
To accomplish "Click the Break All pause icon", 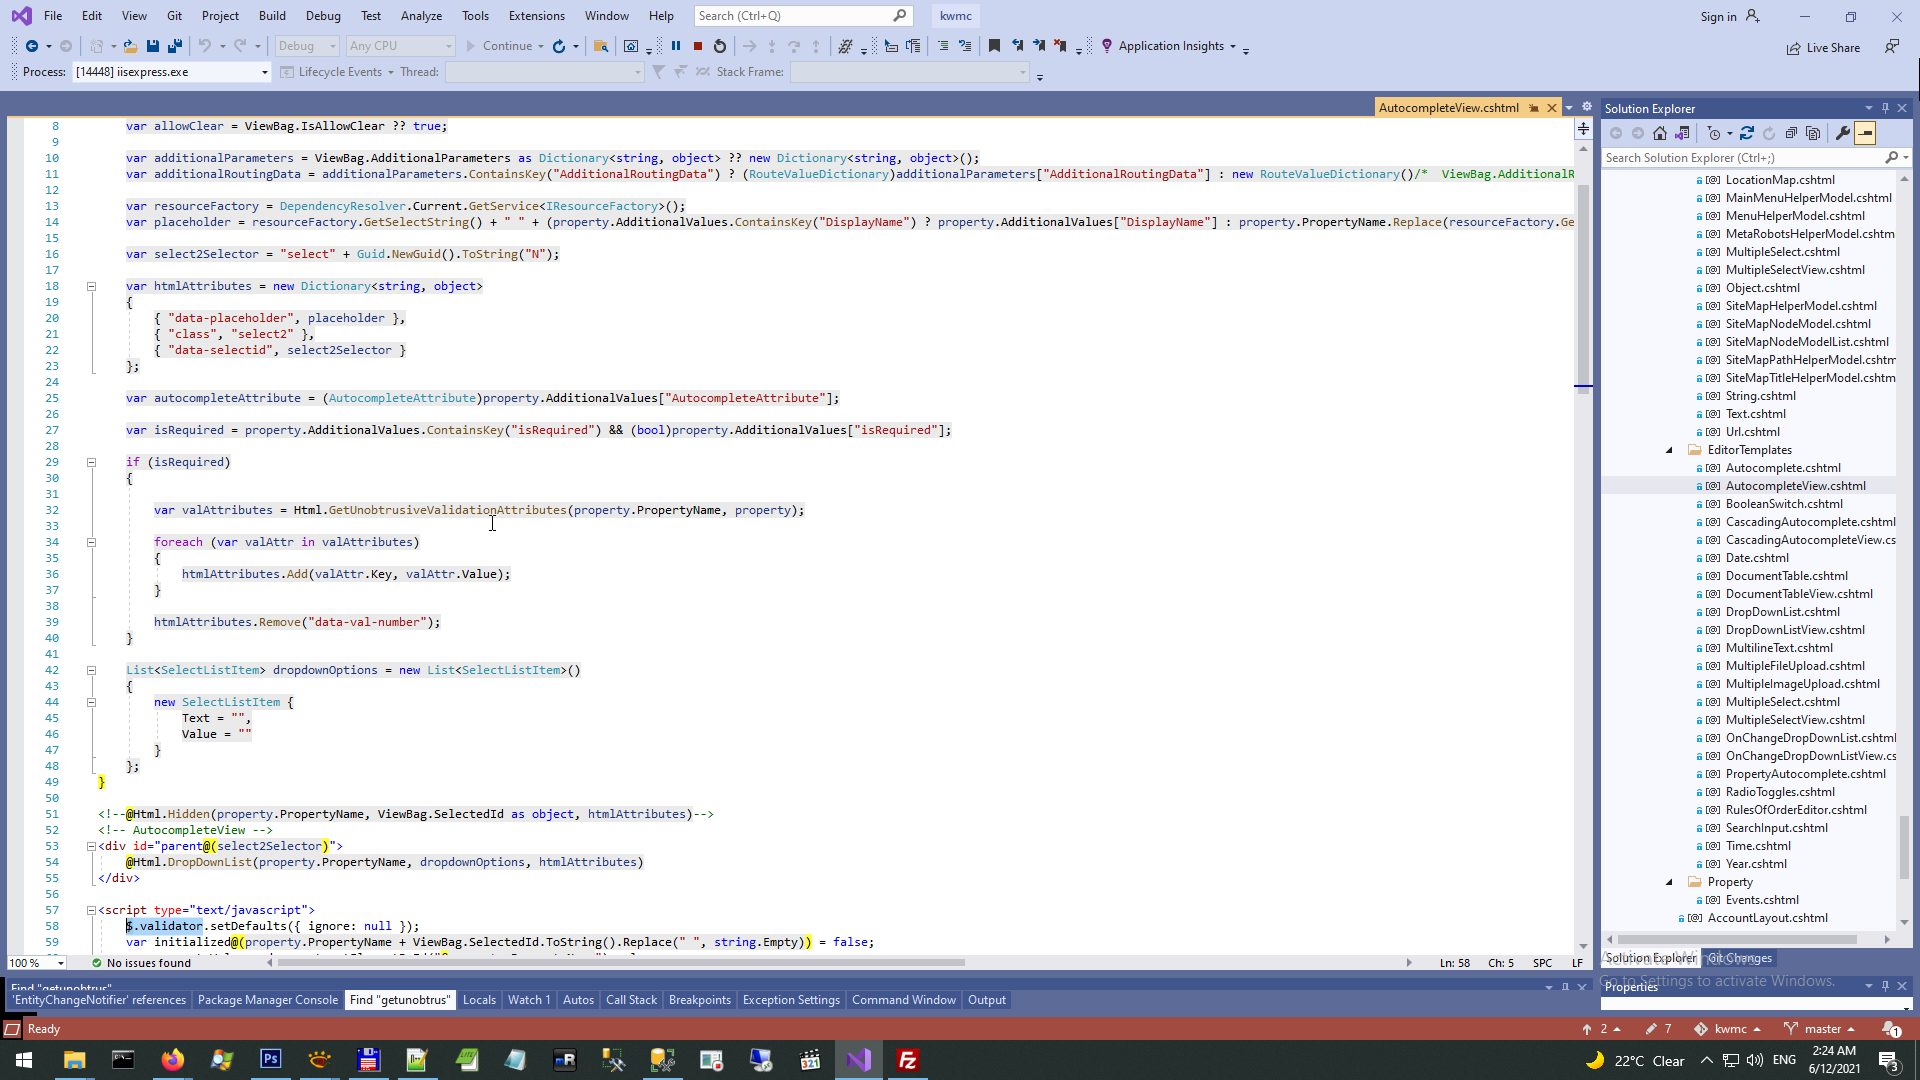I will [x=676, y=46].
